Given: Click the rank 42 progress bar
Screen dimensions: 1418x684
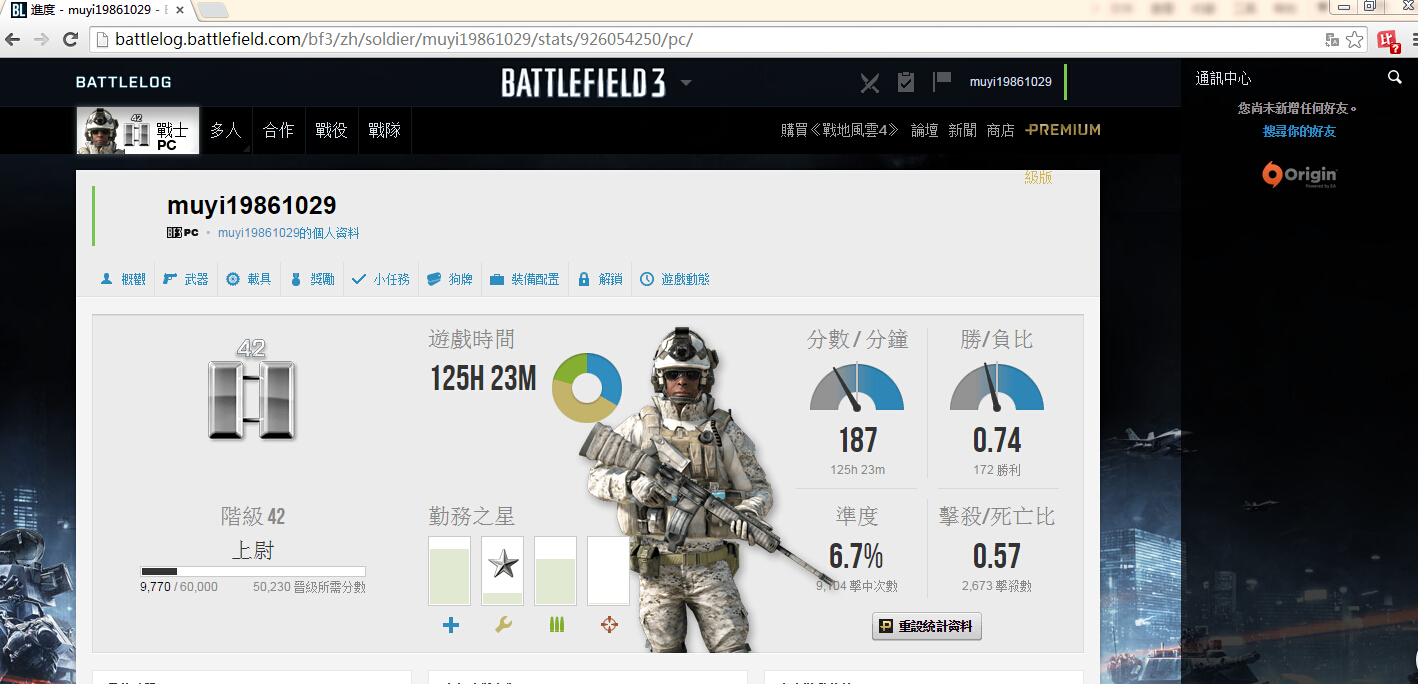Looking at the screenshot, I should coord(253,571).
